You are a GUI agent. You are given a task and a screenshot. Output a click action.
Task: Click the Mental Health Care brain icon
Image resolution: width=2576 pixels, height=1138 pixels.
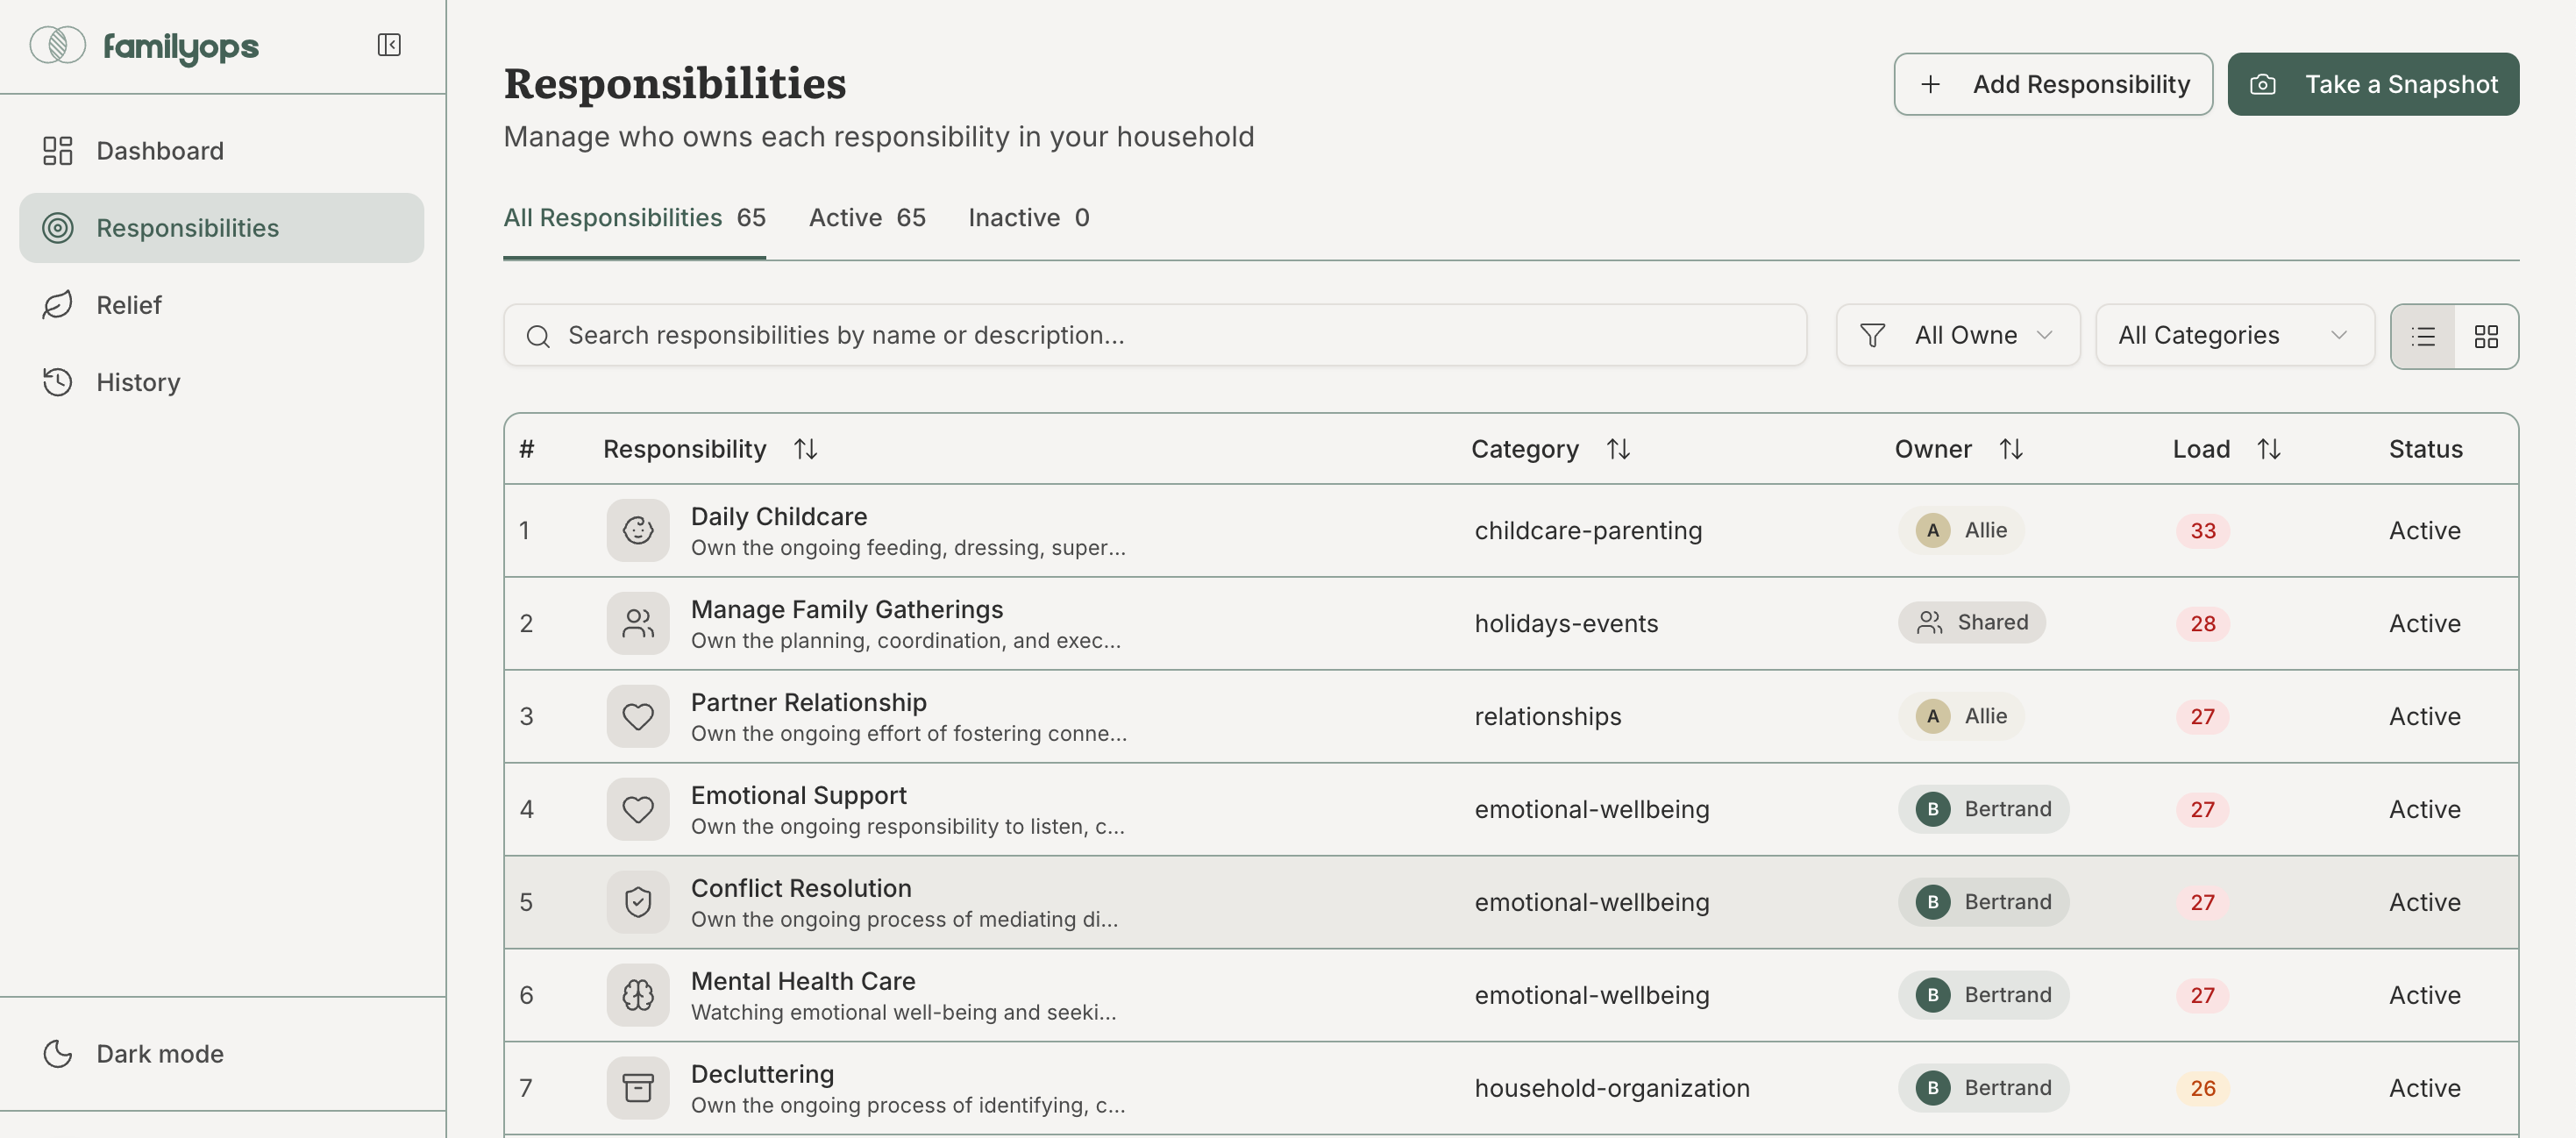tap(637, 994)
